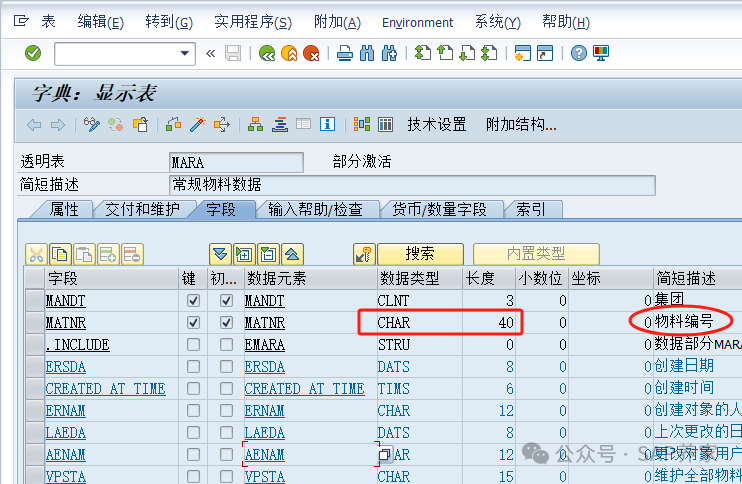Screen dimensions: 742x484
Task: Click the Contents table grid icon
Action: (x=386, y=124)
